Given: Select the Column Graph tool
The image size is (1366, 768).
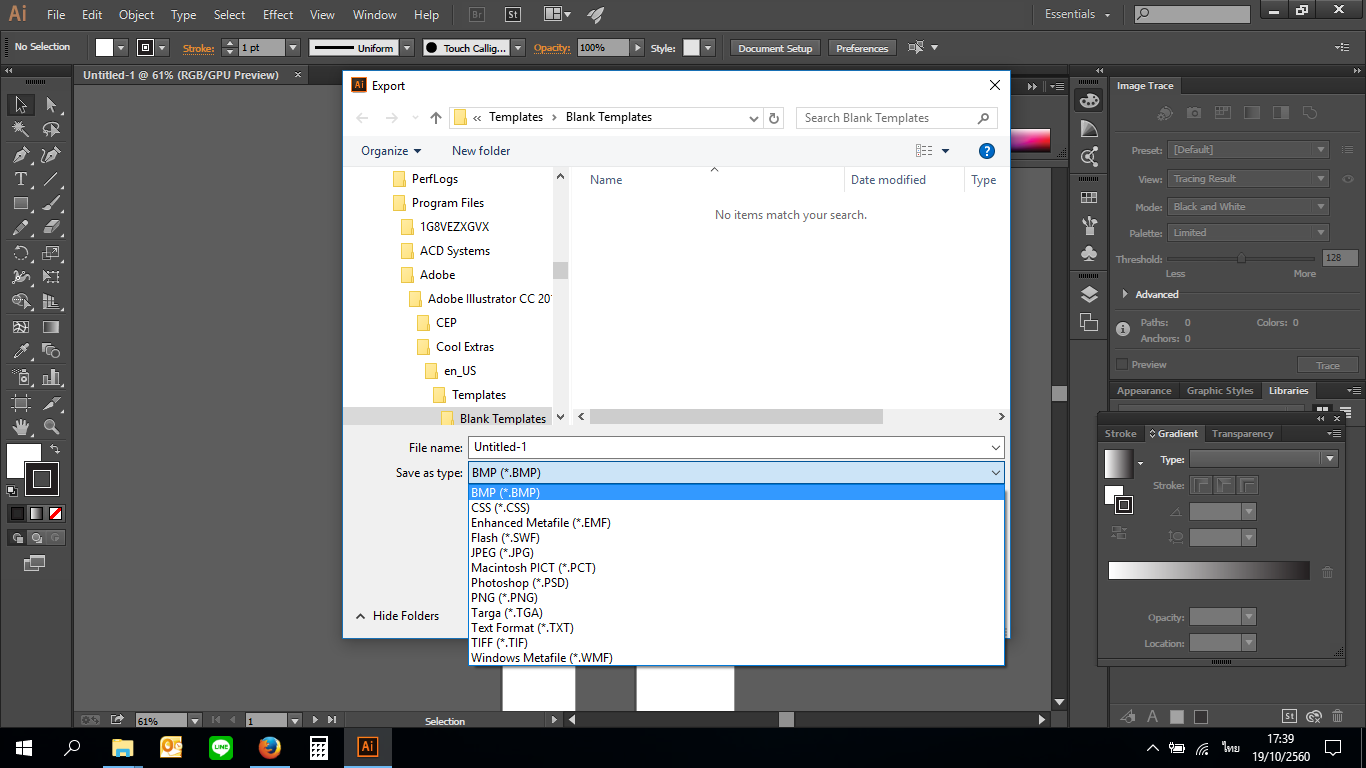Looking at the screenshot, I should [x=51, y=377].
